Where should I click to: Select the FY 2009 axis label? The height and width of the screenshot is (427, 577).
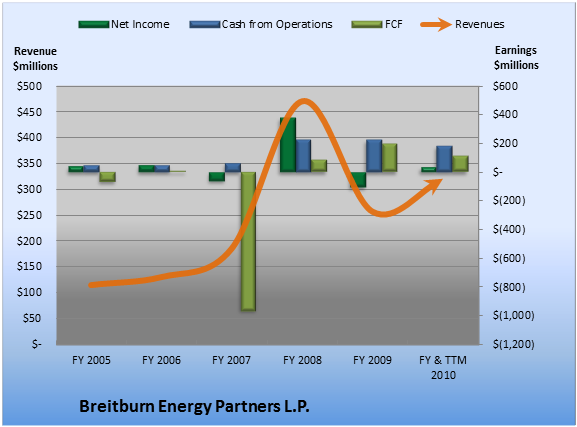click(x=372, y=360)
